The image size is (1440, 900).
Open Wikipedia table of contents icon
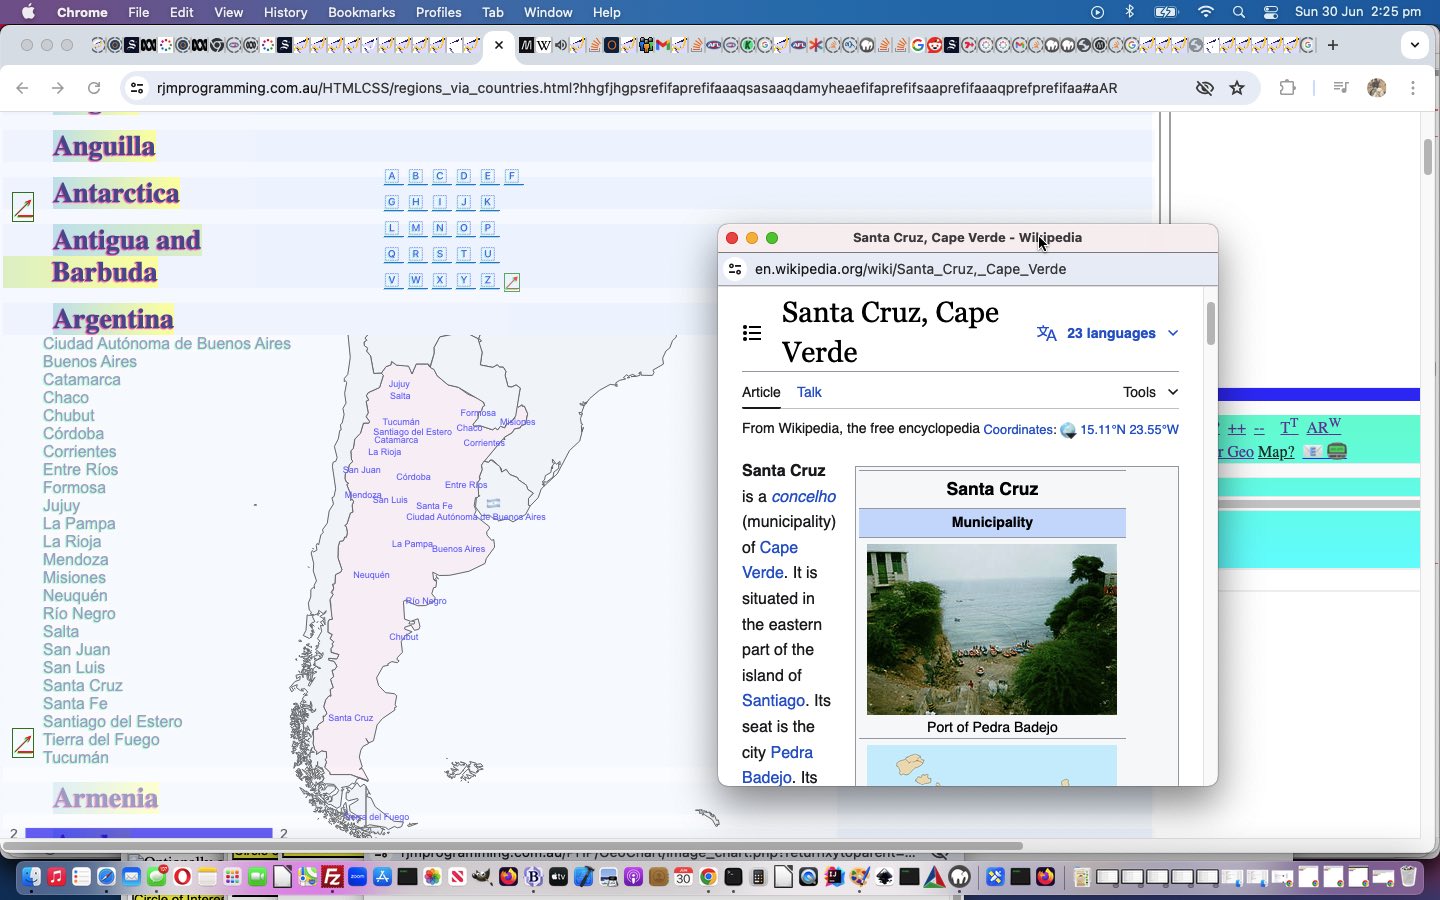[752, 333]
